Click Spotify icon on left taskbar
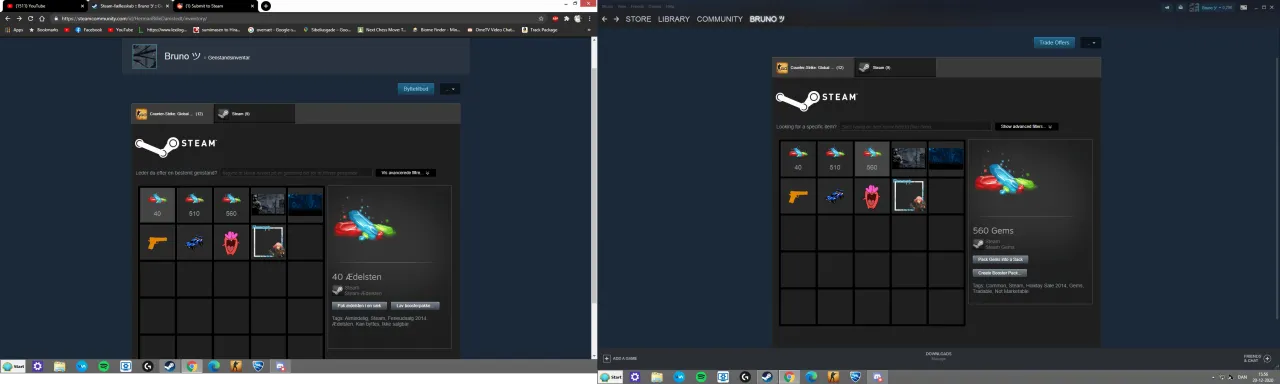1280x384 pixels. [104, 366]
